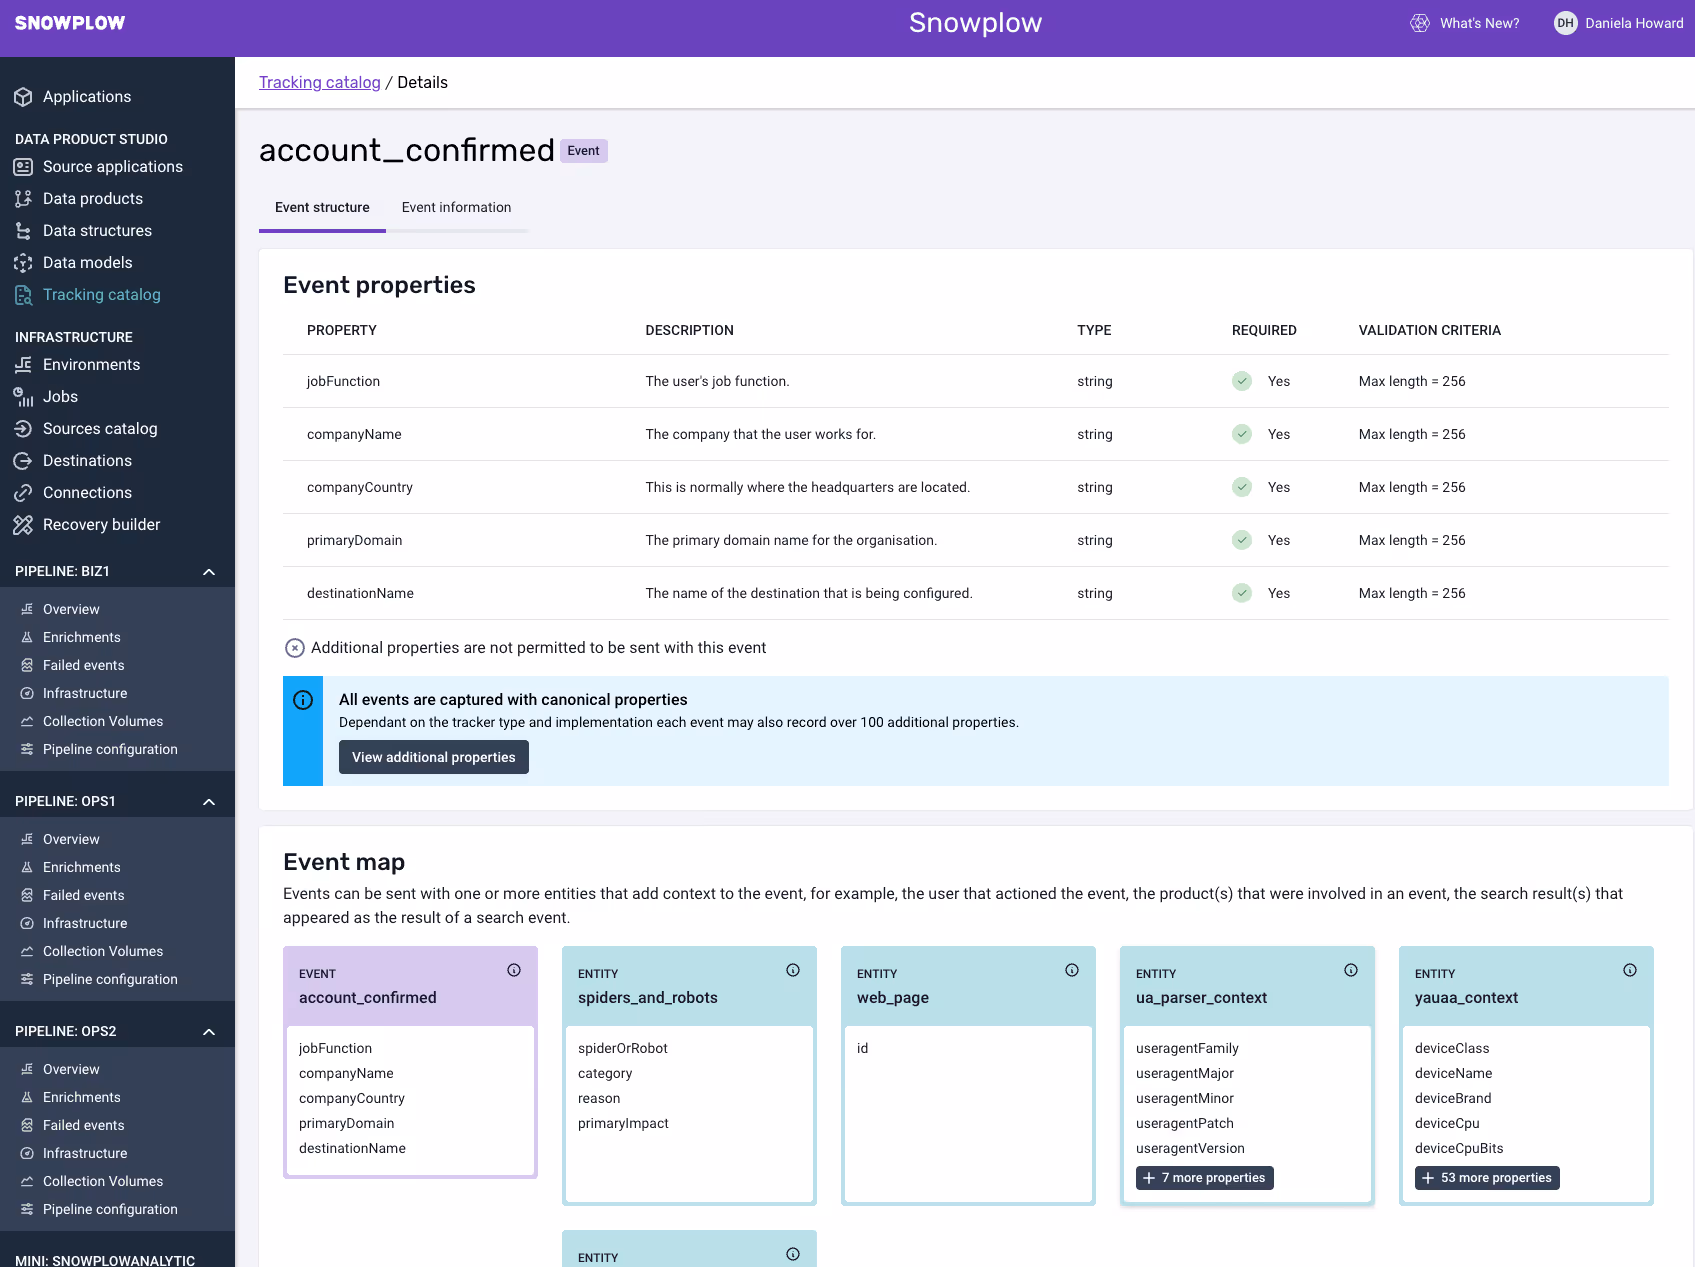1695x1267 pixels.
Task: Open Source applications in sidebar
Action: tap(113, 167)
